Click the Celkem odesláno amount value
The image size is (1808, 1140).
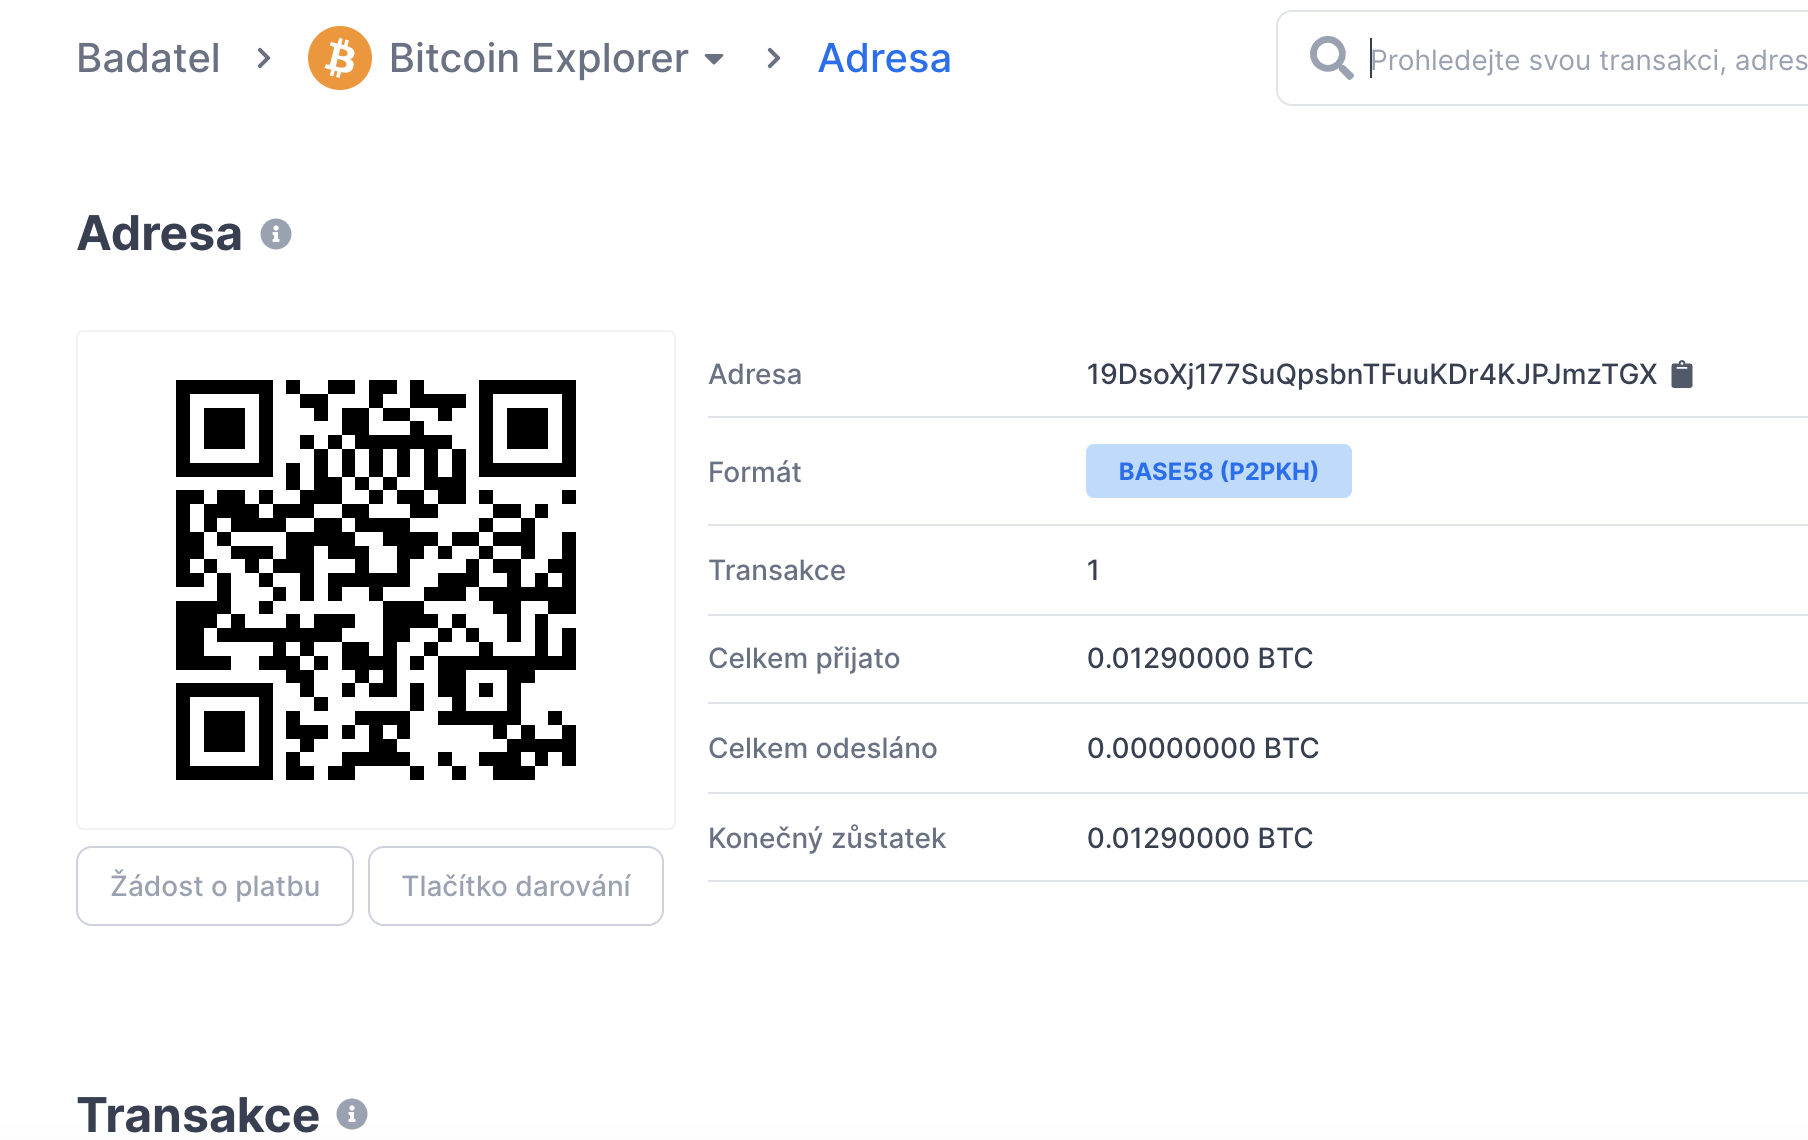[1203, 748]
